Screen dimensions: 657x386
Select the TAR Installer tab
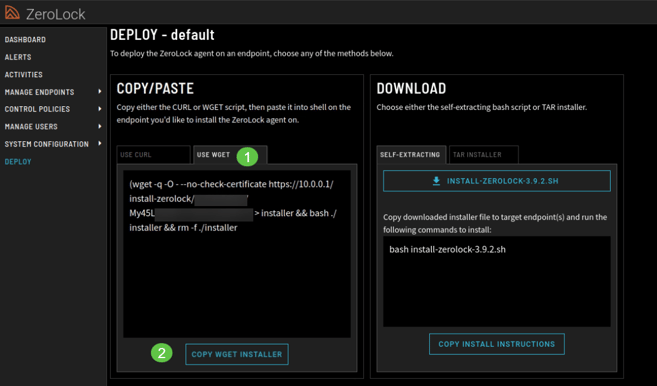click(484, 155)
